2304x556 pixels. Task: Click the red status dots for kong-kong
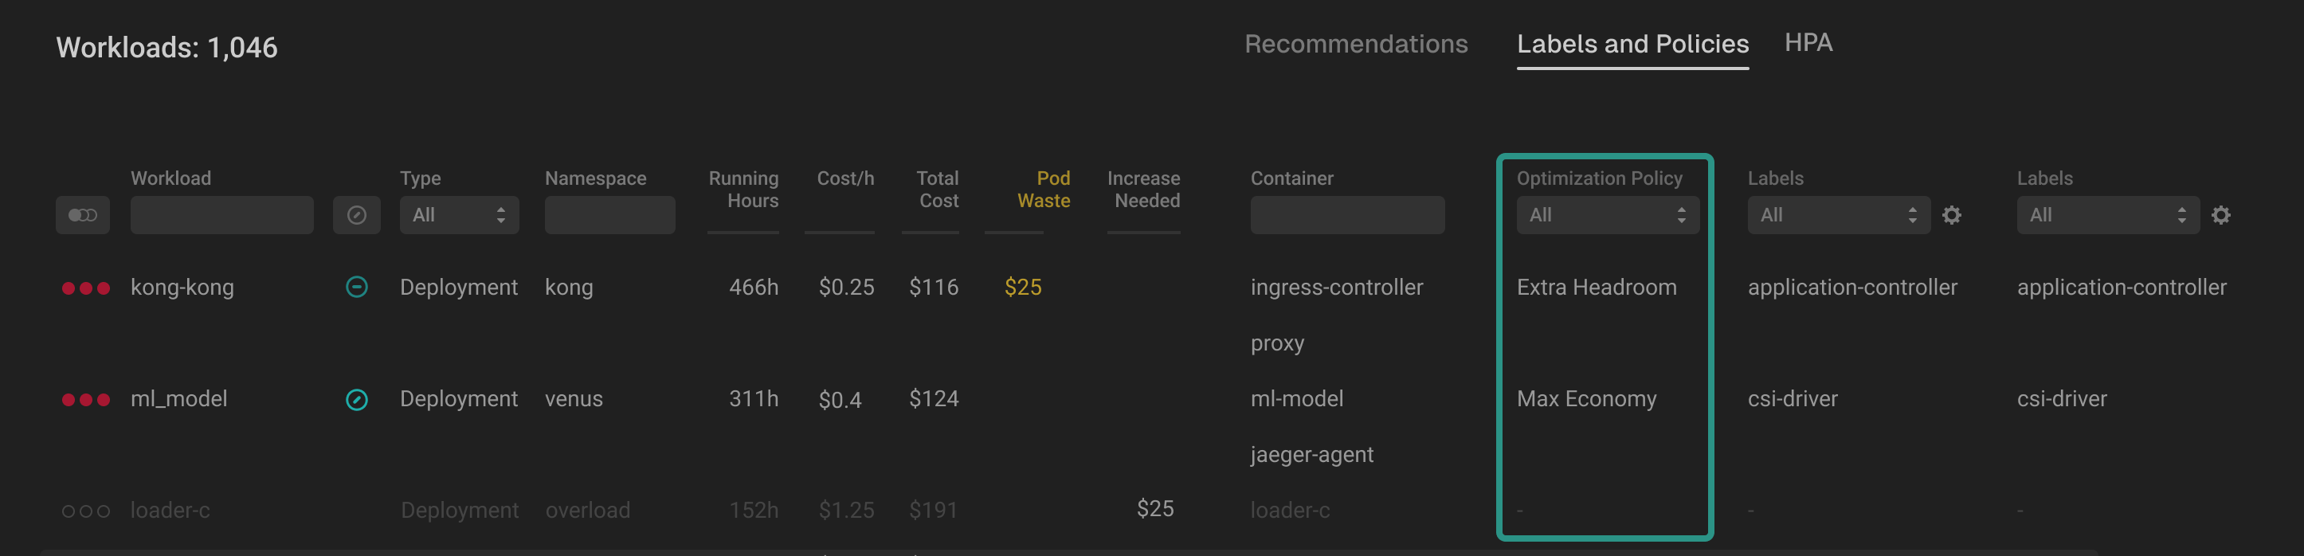pyautogui.click(x=86, y=288)
